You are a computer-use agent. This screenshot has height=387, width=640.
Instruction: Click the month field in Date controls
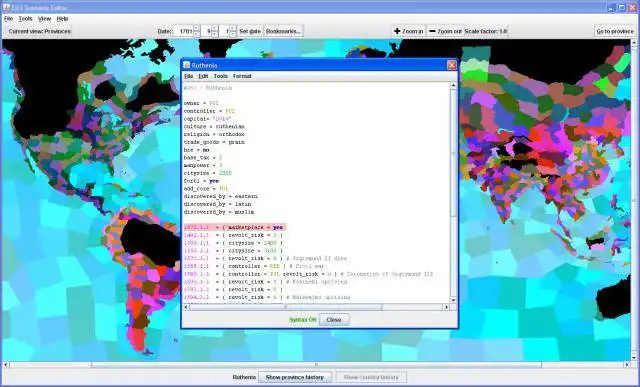tap(206, 31)
